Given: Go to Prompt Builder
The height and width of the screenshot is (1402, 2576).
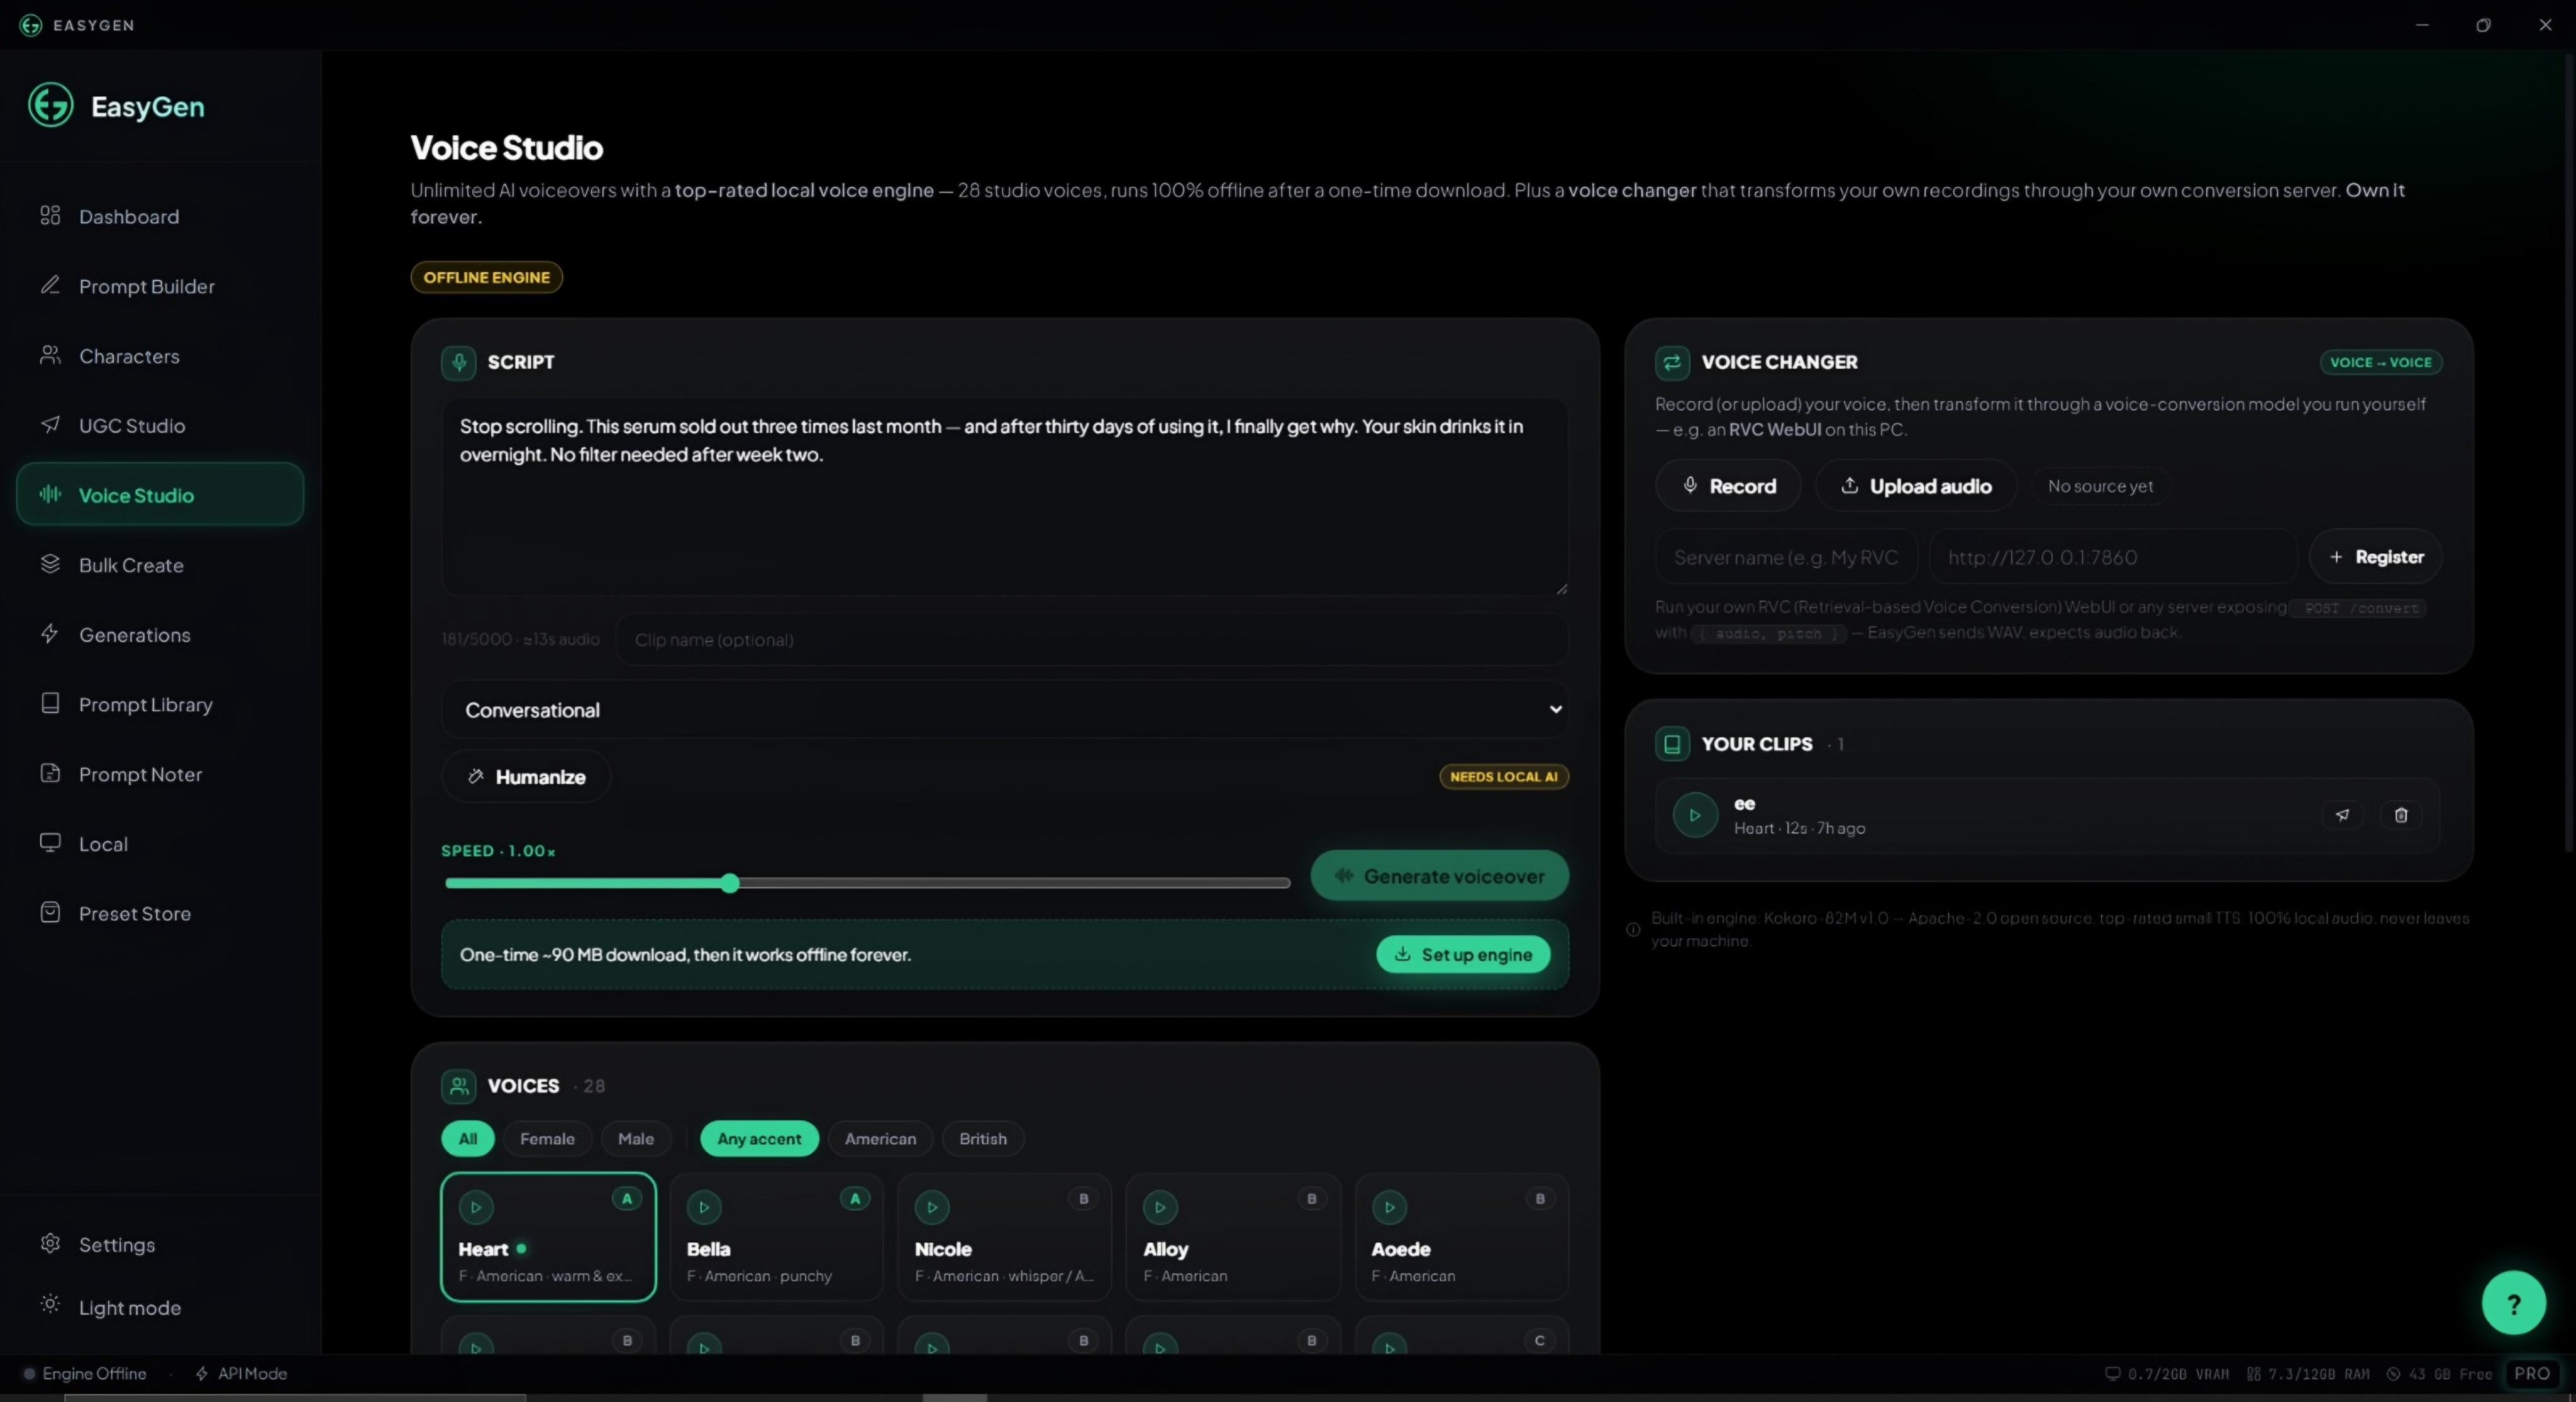Looking at the screenshot, I should [160, 286].
